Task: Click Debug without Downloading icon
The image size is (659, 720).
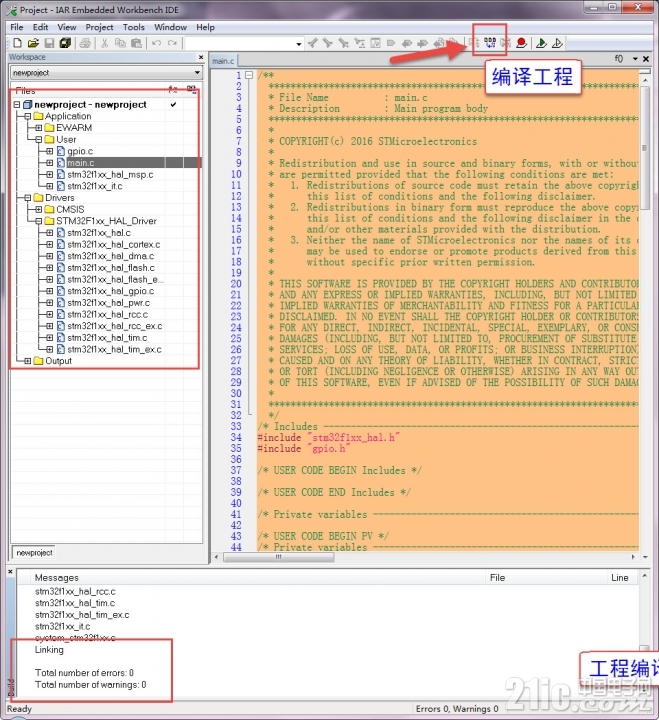Action: coord(557,43)
